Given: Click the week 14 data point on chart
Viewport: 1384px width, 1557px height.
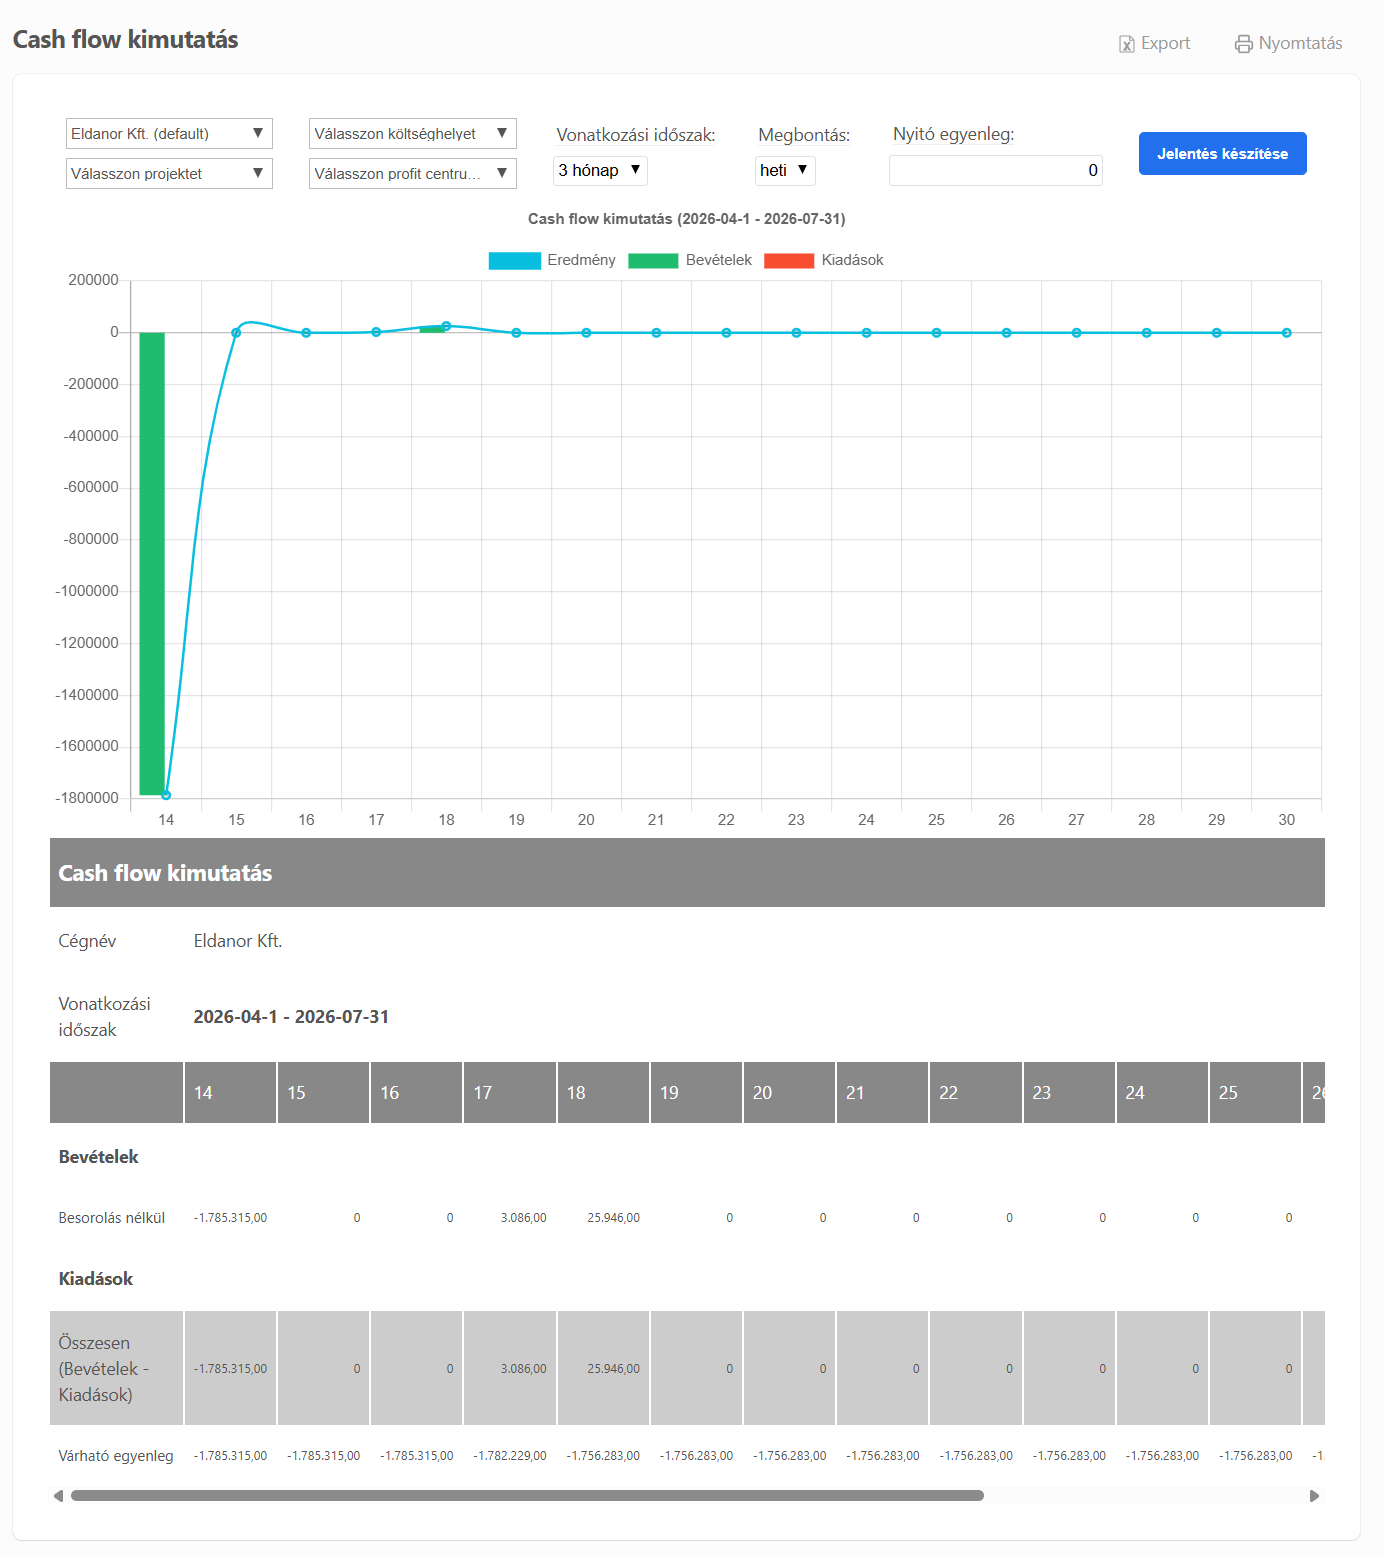Looking at the screenshot, I should point(166,795).
